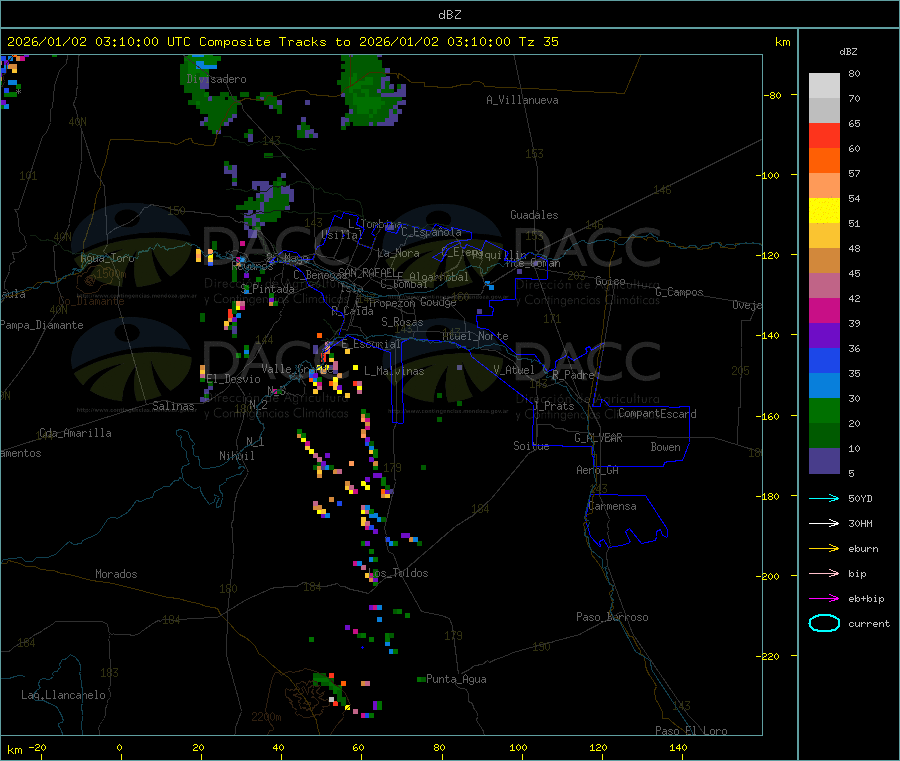Image resolution: width=900 pixels, height=761 pixels.
Task: Click the 'Divisadero' map label
Action: coord(216,79)
